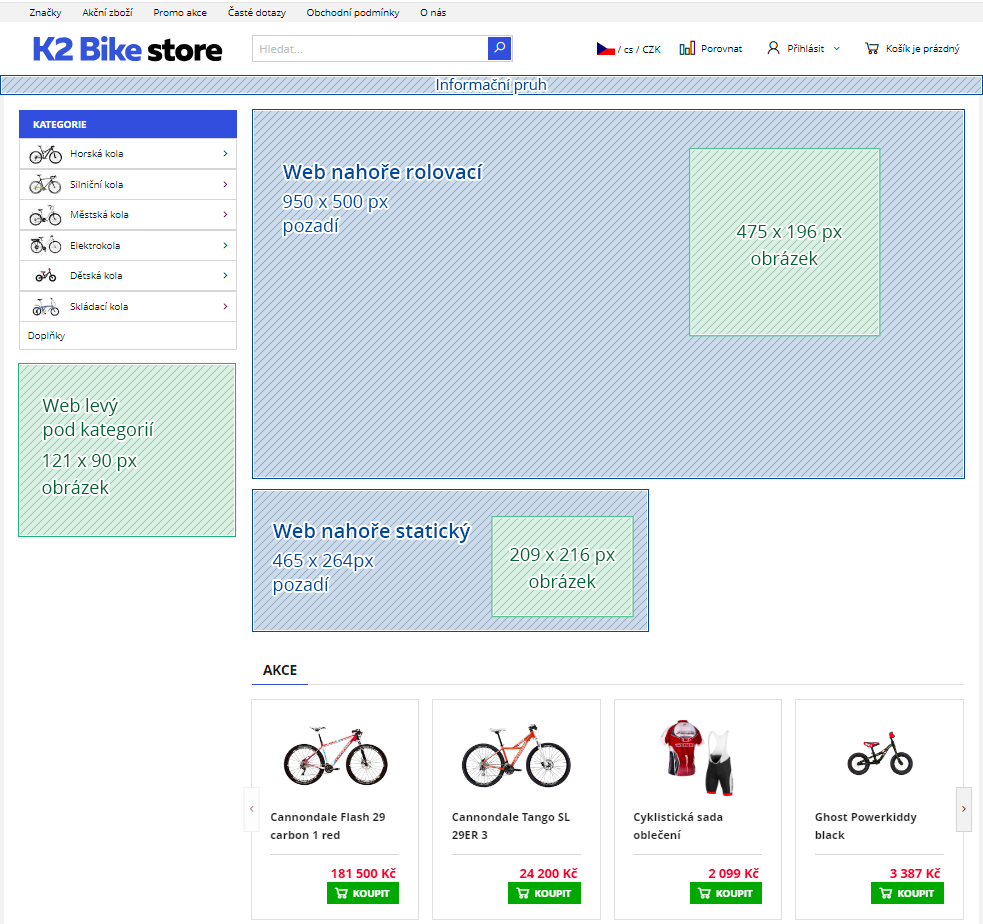Expand Silniční kola category chevron
This screenshot has height=924, width=983.
[225, 184]
